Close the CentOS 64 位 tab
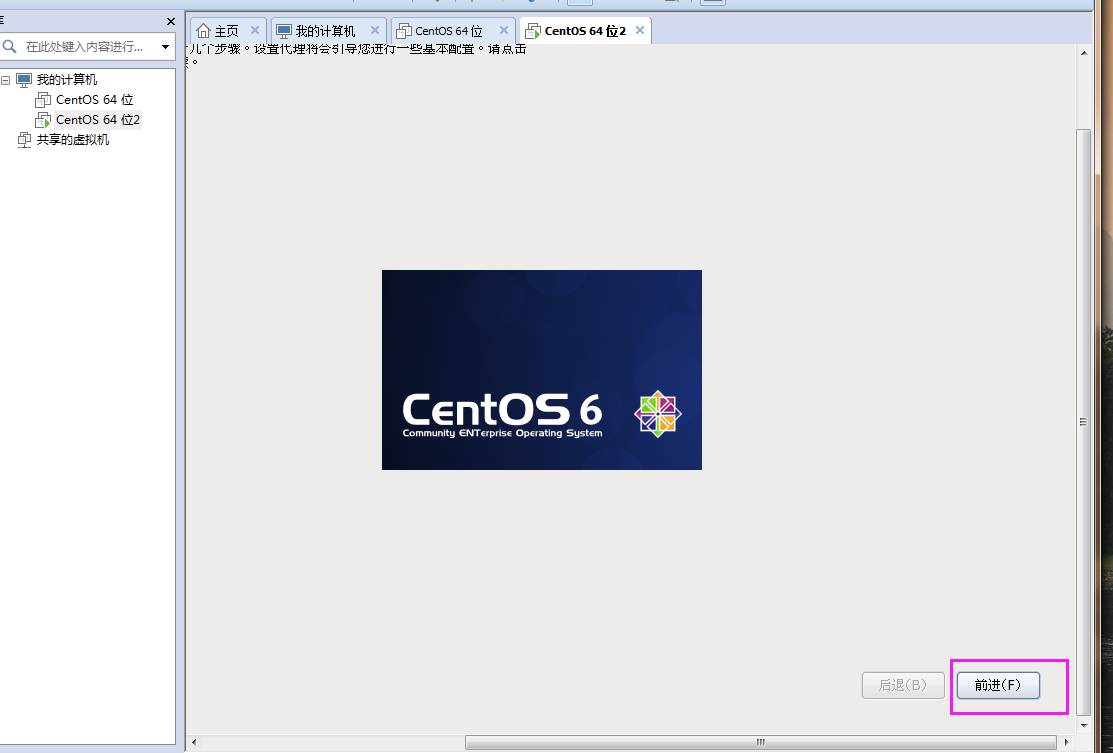 coord(504,30)
